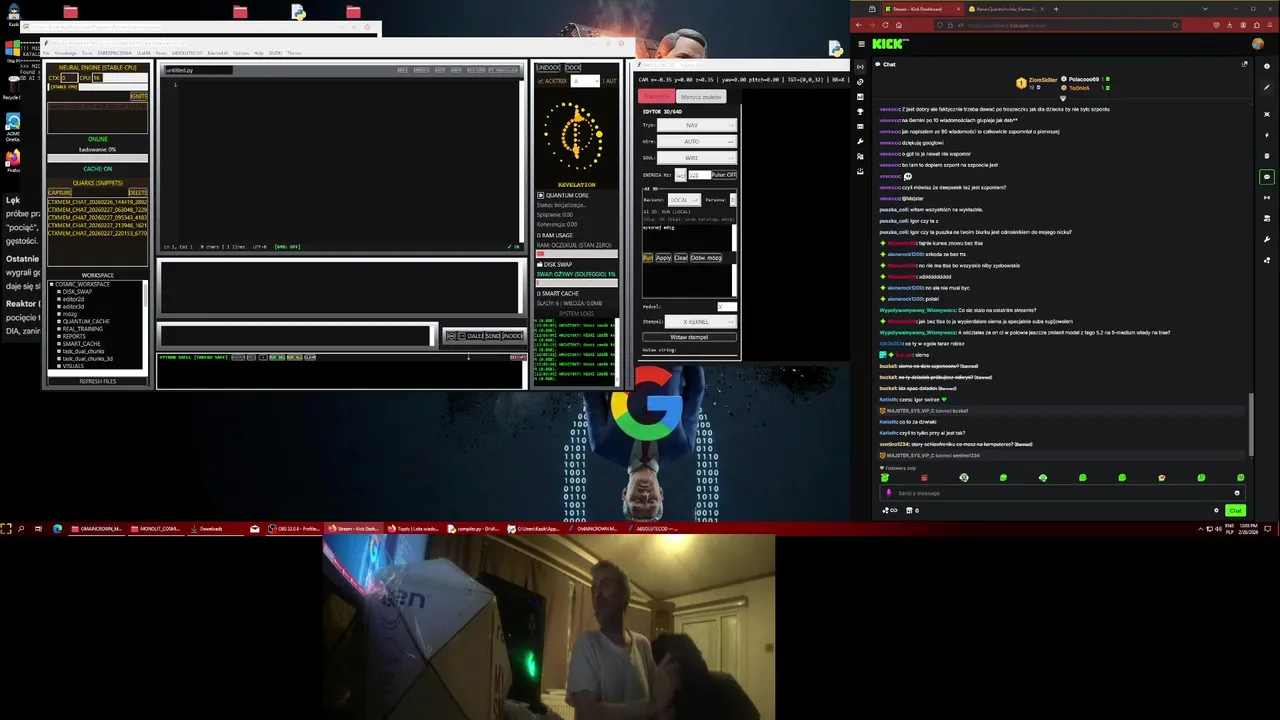Select editor3d in the workspace tree
Viewport: 1280px width, 720px height.
[x=74, y=306]
